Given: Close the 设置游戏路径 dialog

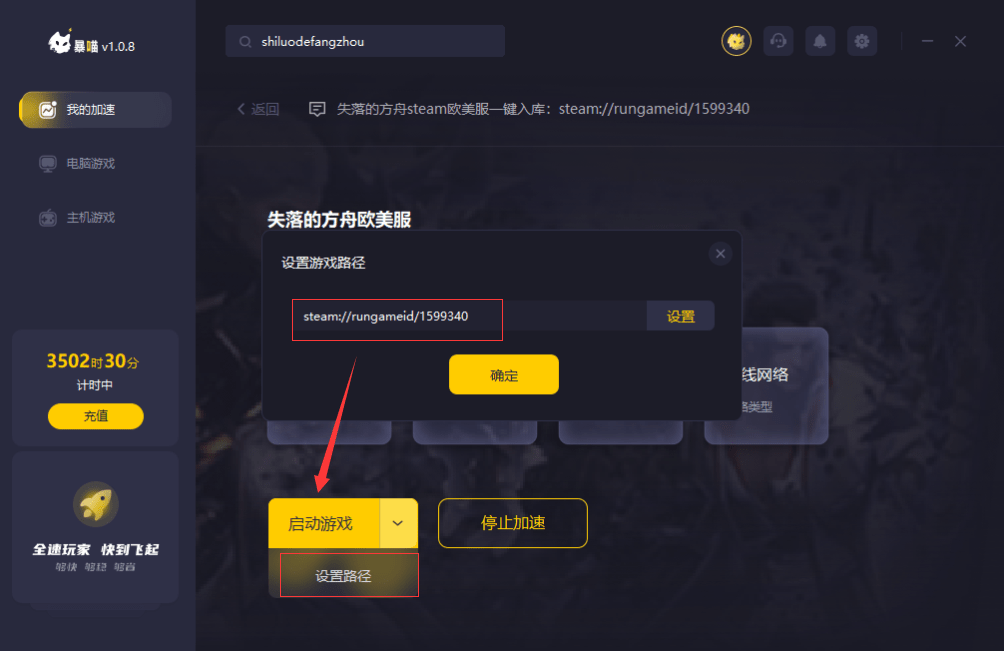Looking at the screenshot, I should [720, 254].
